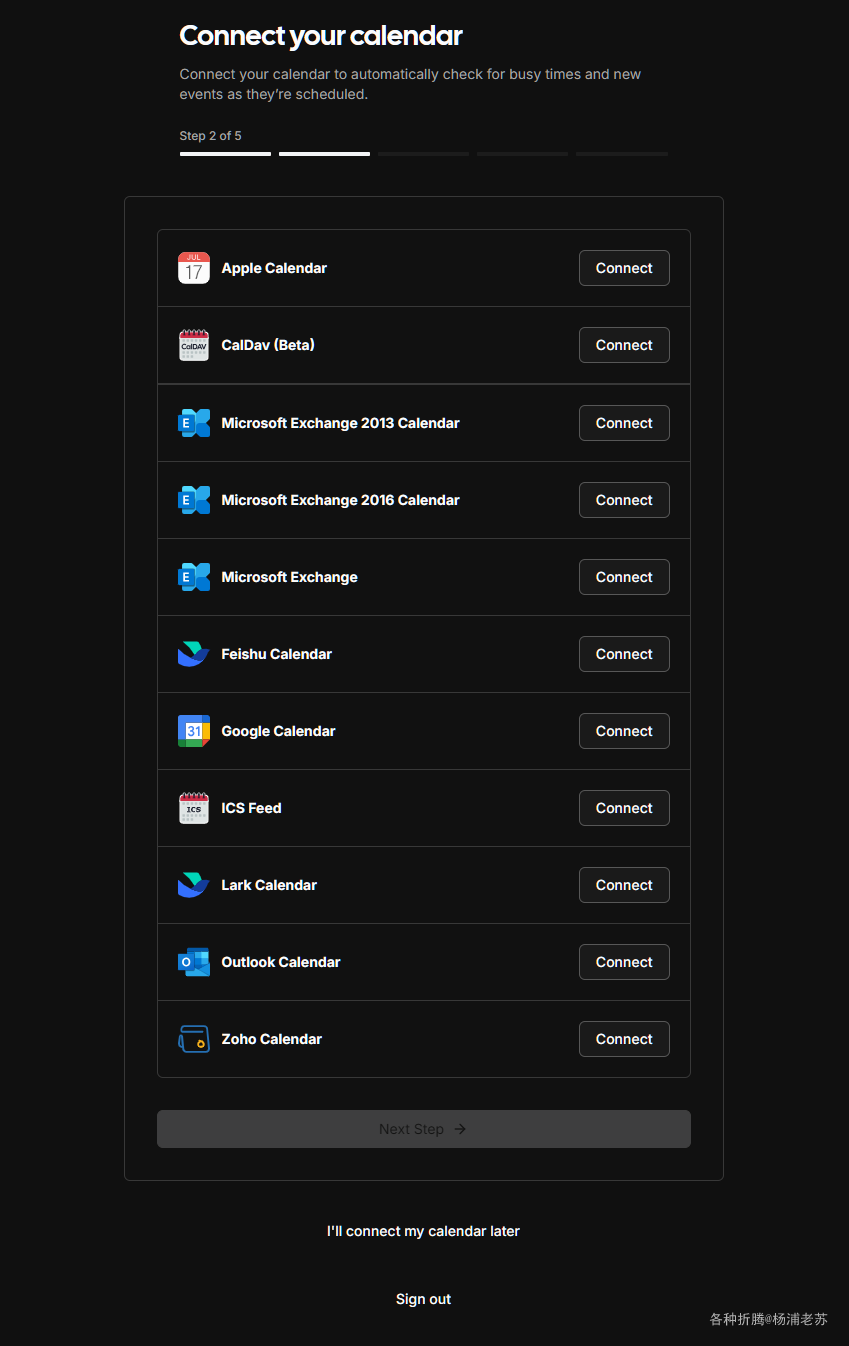Click the Zoho Calendar icon

194,1039
